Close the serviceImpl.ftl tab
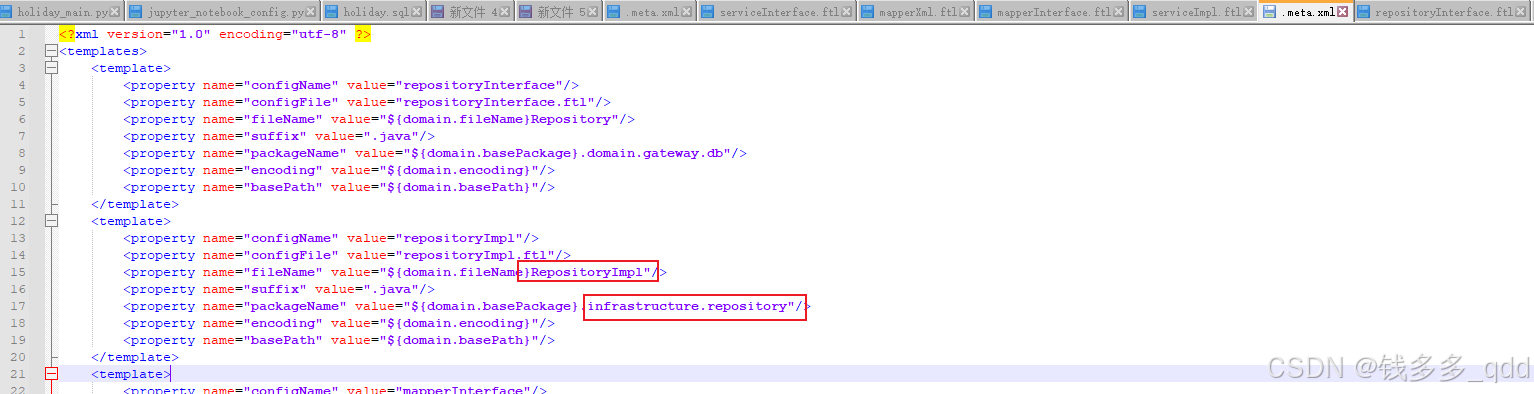Viewport: 1534px width, 394px height. tap(1249, 12)
